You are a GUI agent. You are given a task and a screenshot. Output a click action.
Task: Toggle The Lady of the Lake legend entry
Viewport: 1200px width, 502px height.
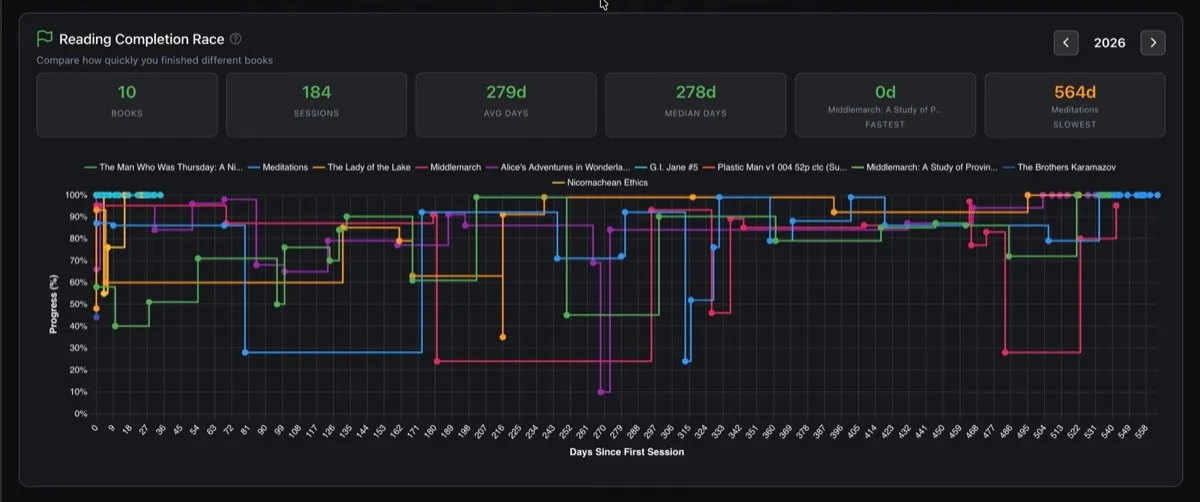[x=363, y=168]
